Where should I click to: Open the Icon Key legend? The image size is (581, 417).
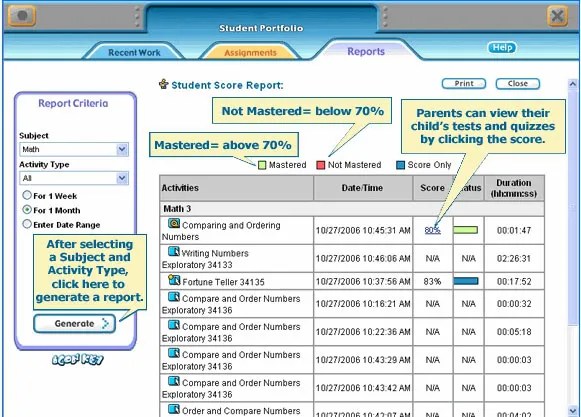coord(78,360)
